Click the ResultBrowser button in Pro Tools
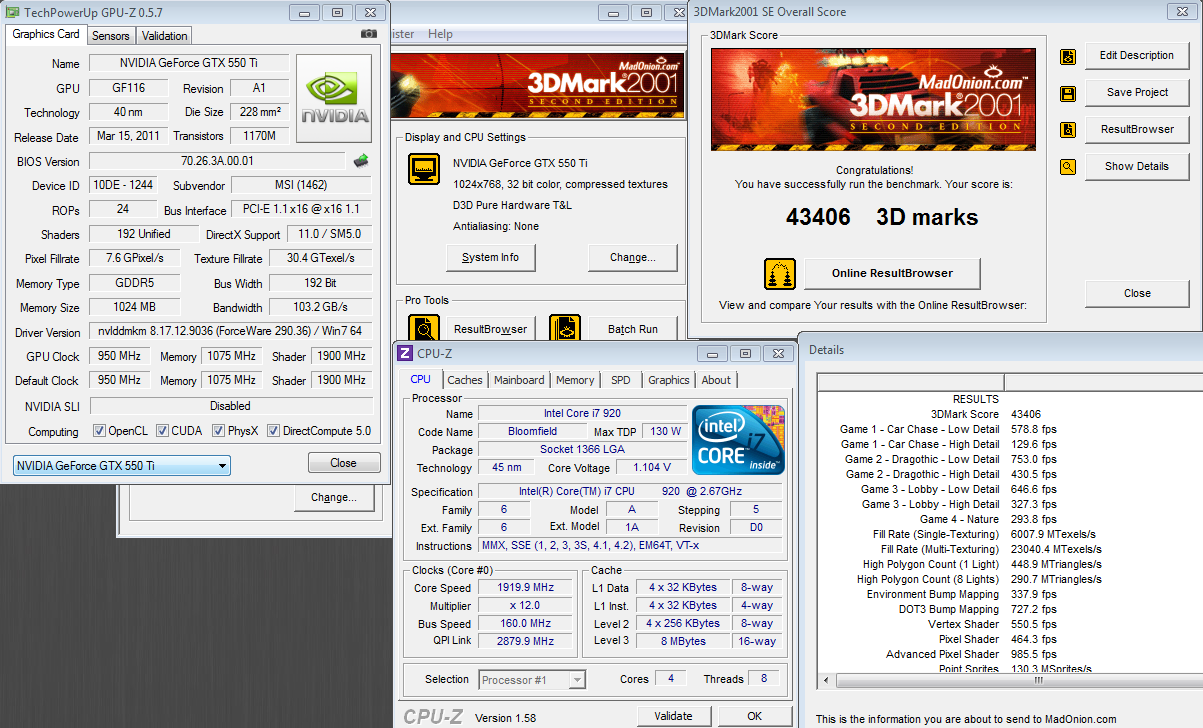Viewport: 1203px width, 728px height. pos(491,329)
